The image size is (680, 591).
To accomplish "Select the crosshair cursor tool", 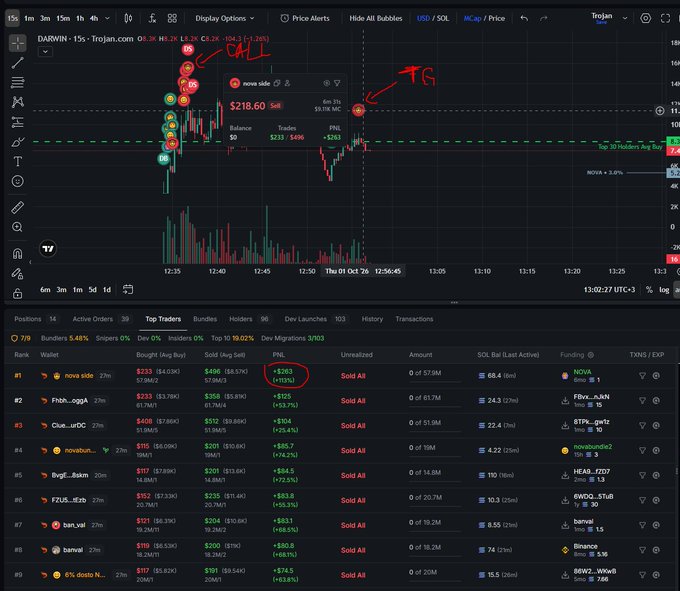I will (x=18, y=43).
